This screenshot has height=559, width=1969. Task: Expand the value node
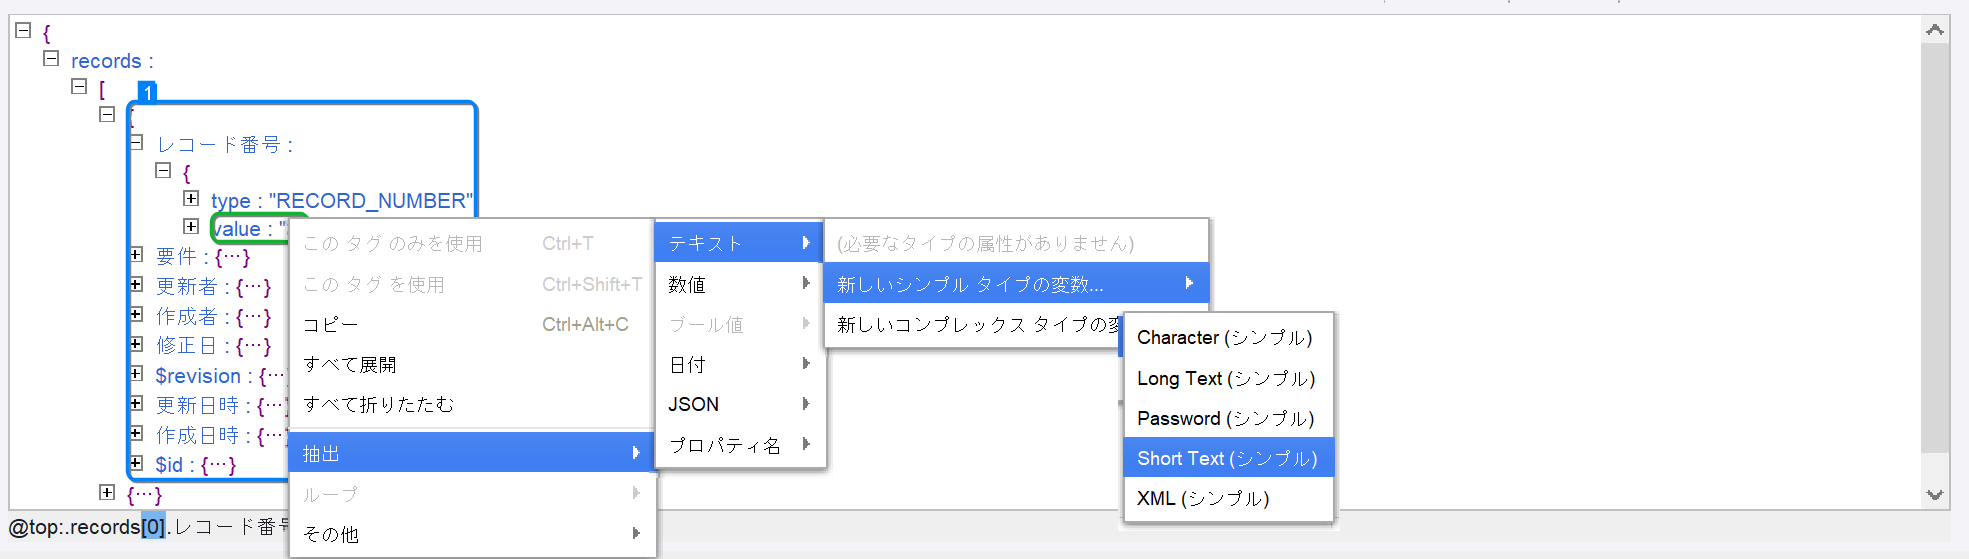(191, 226)
